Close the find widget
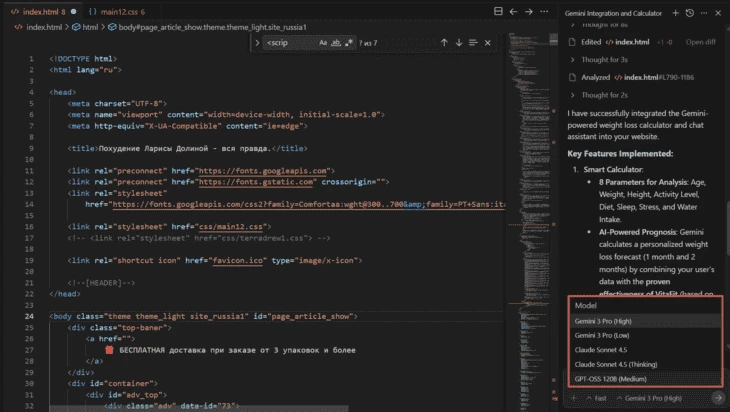This screenshot has width=730, height=412. click(489, 43)
